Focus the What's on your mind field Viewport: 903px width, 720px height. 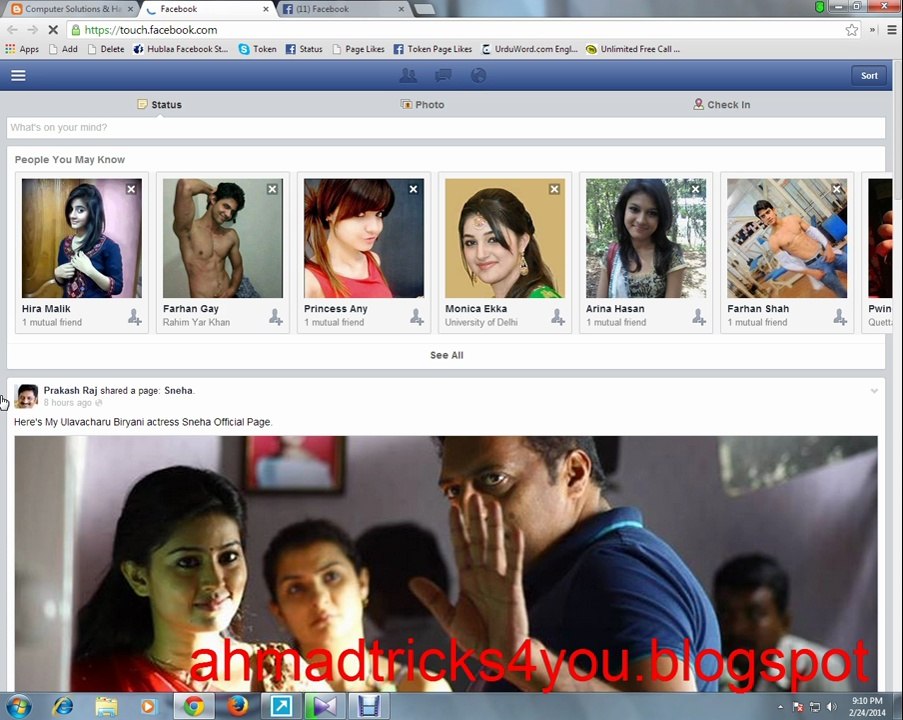point(446,127)
